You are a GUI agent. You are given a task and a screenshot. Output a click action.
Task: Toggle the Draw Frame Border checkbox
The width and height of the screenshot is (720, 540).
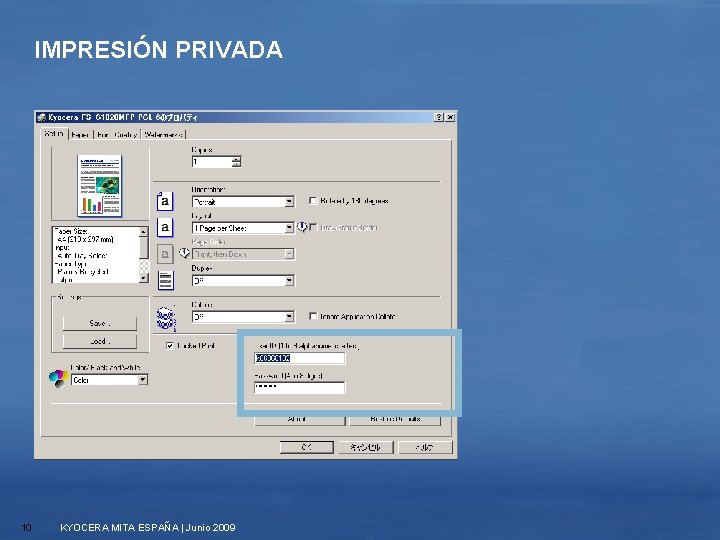point(313,227)
